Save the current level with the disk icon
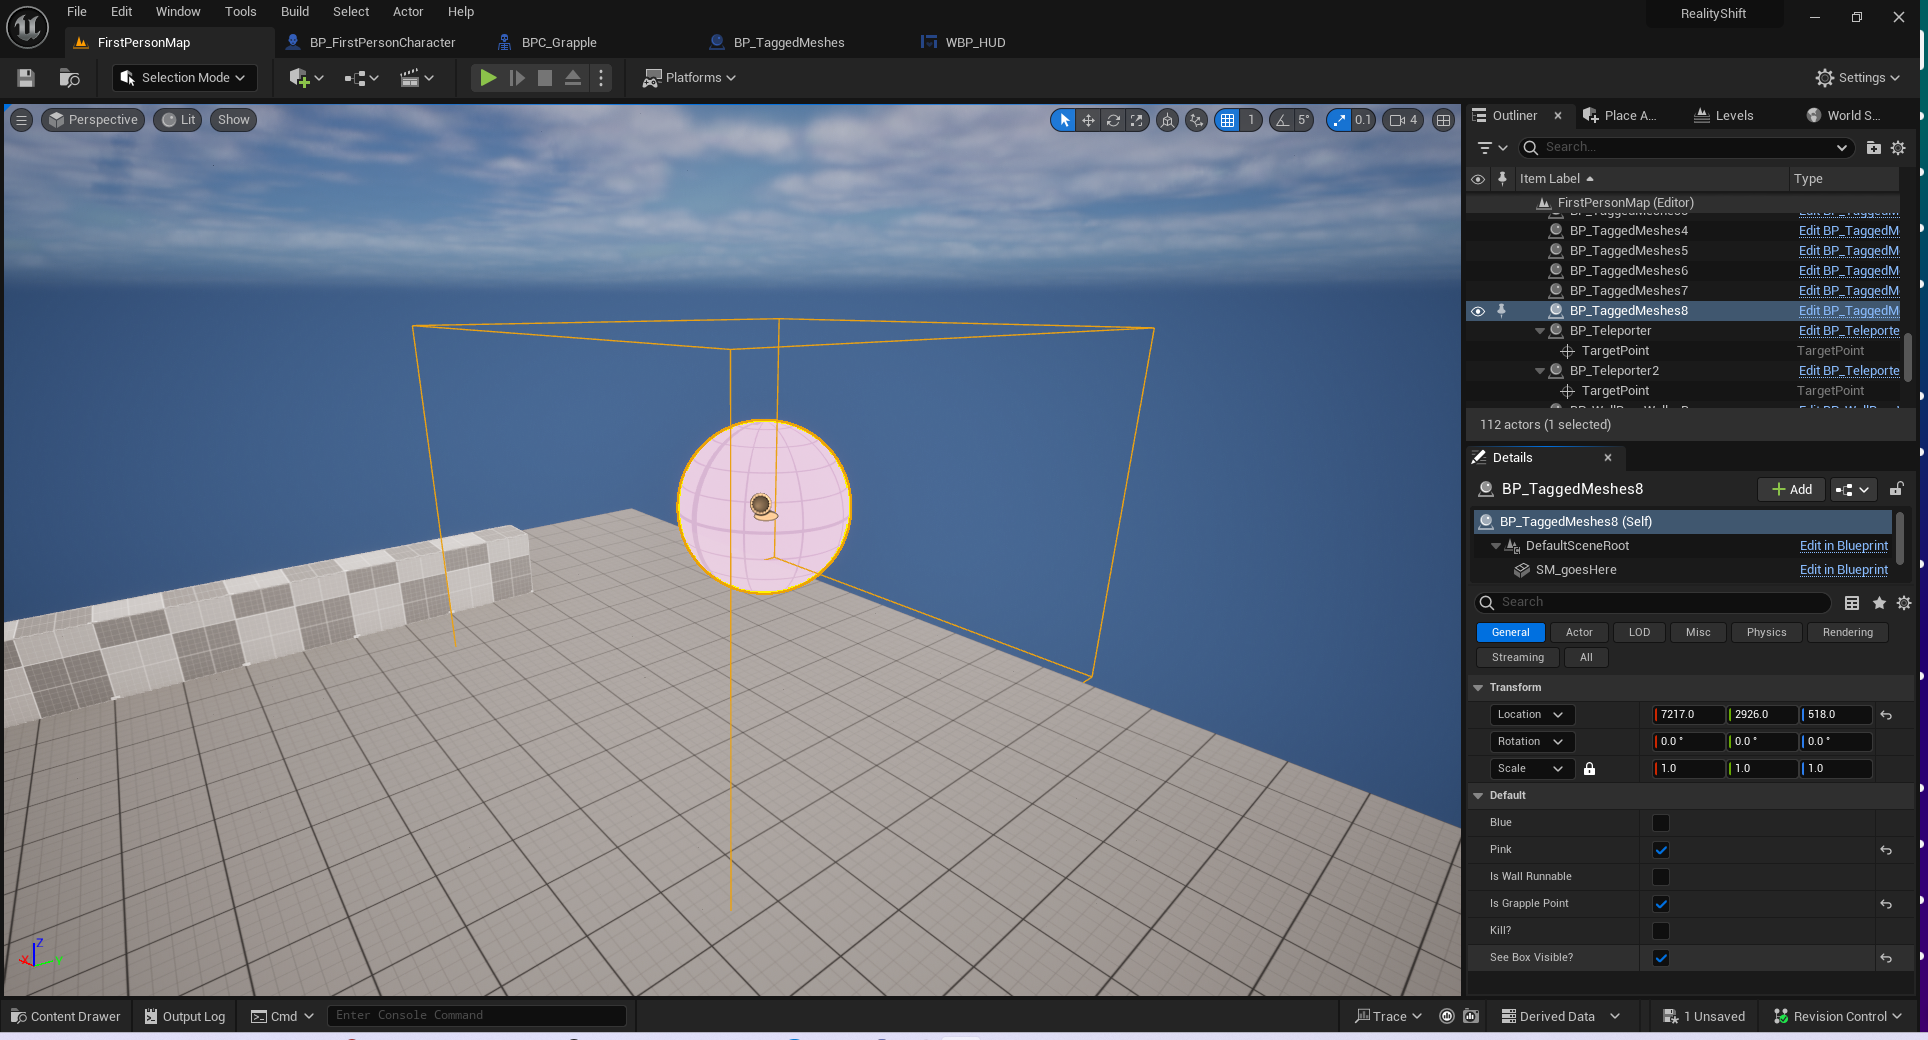 tap(26, 78)
